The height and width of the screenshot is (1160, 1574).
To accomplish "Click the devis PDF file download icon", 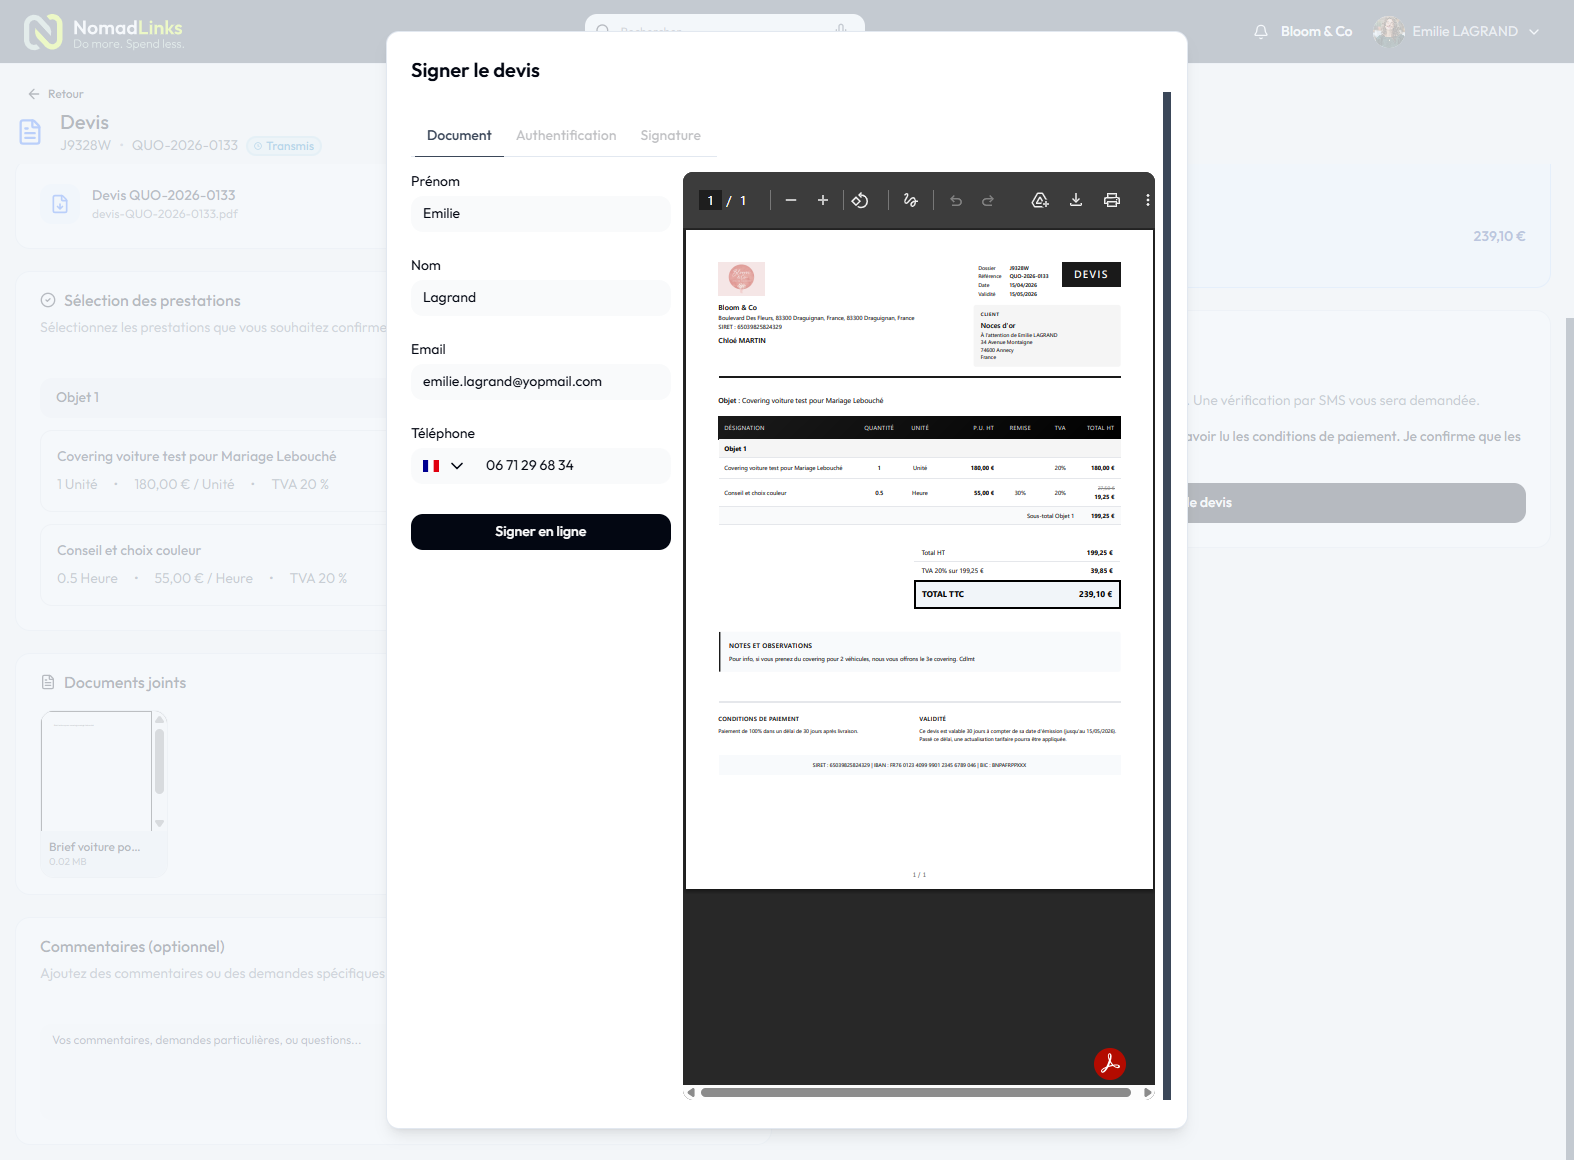I will tap(60, 204).
